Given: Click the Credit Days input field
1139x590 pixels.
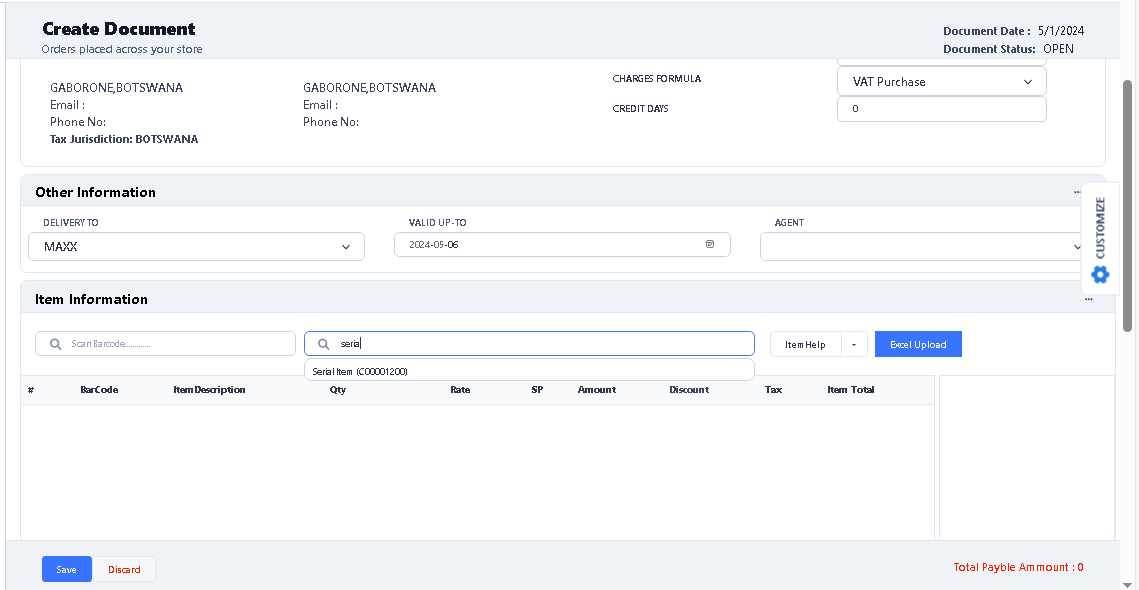Looking at the screenshot, I should coord(941,109).
